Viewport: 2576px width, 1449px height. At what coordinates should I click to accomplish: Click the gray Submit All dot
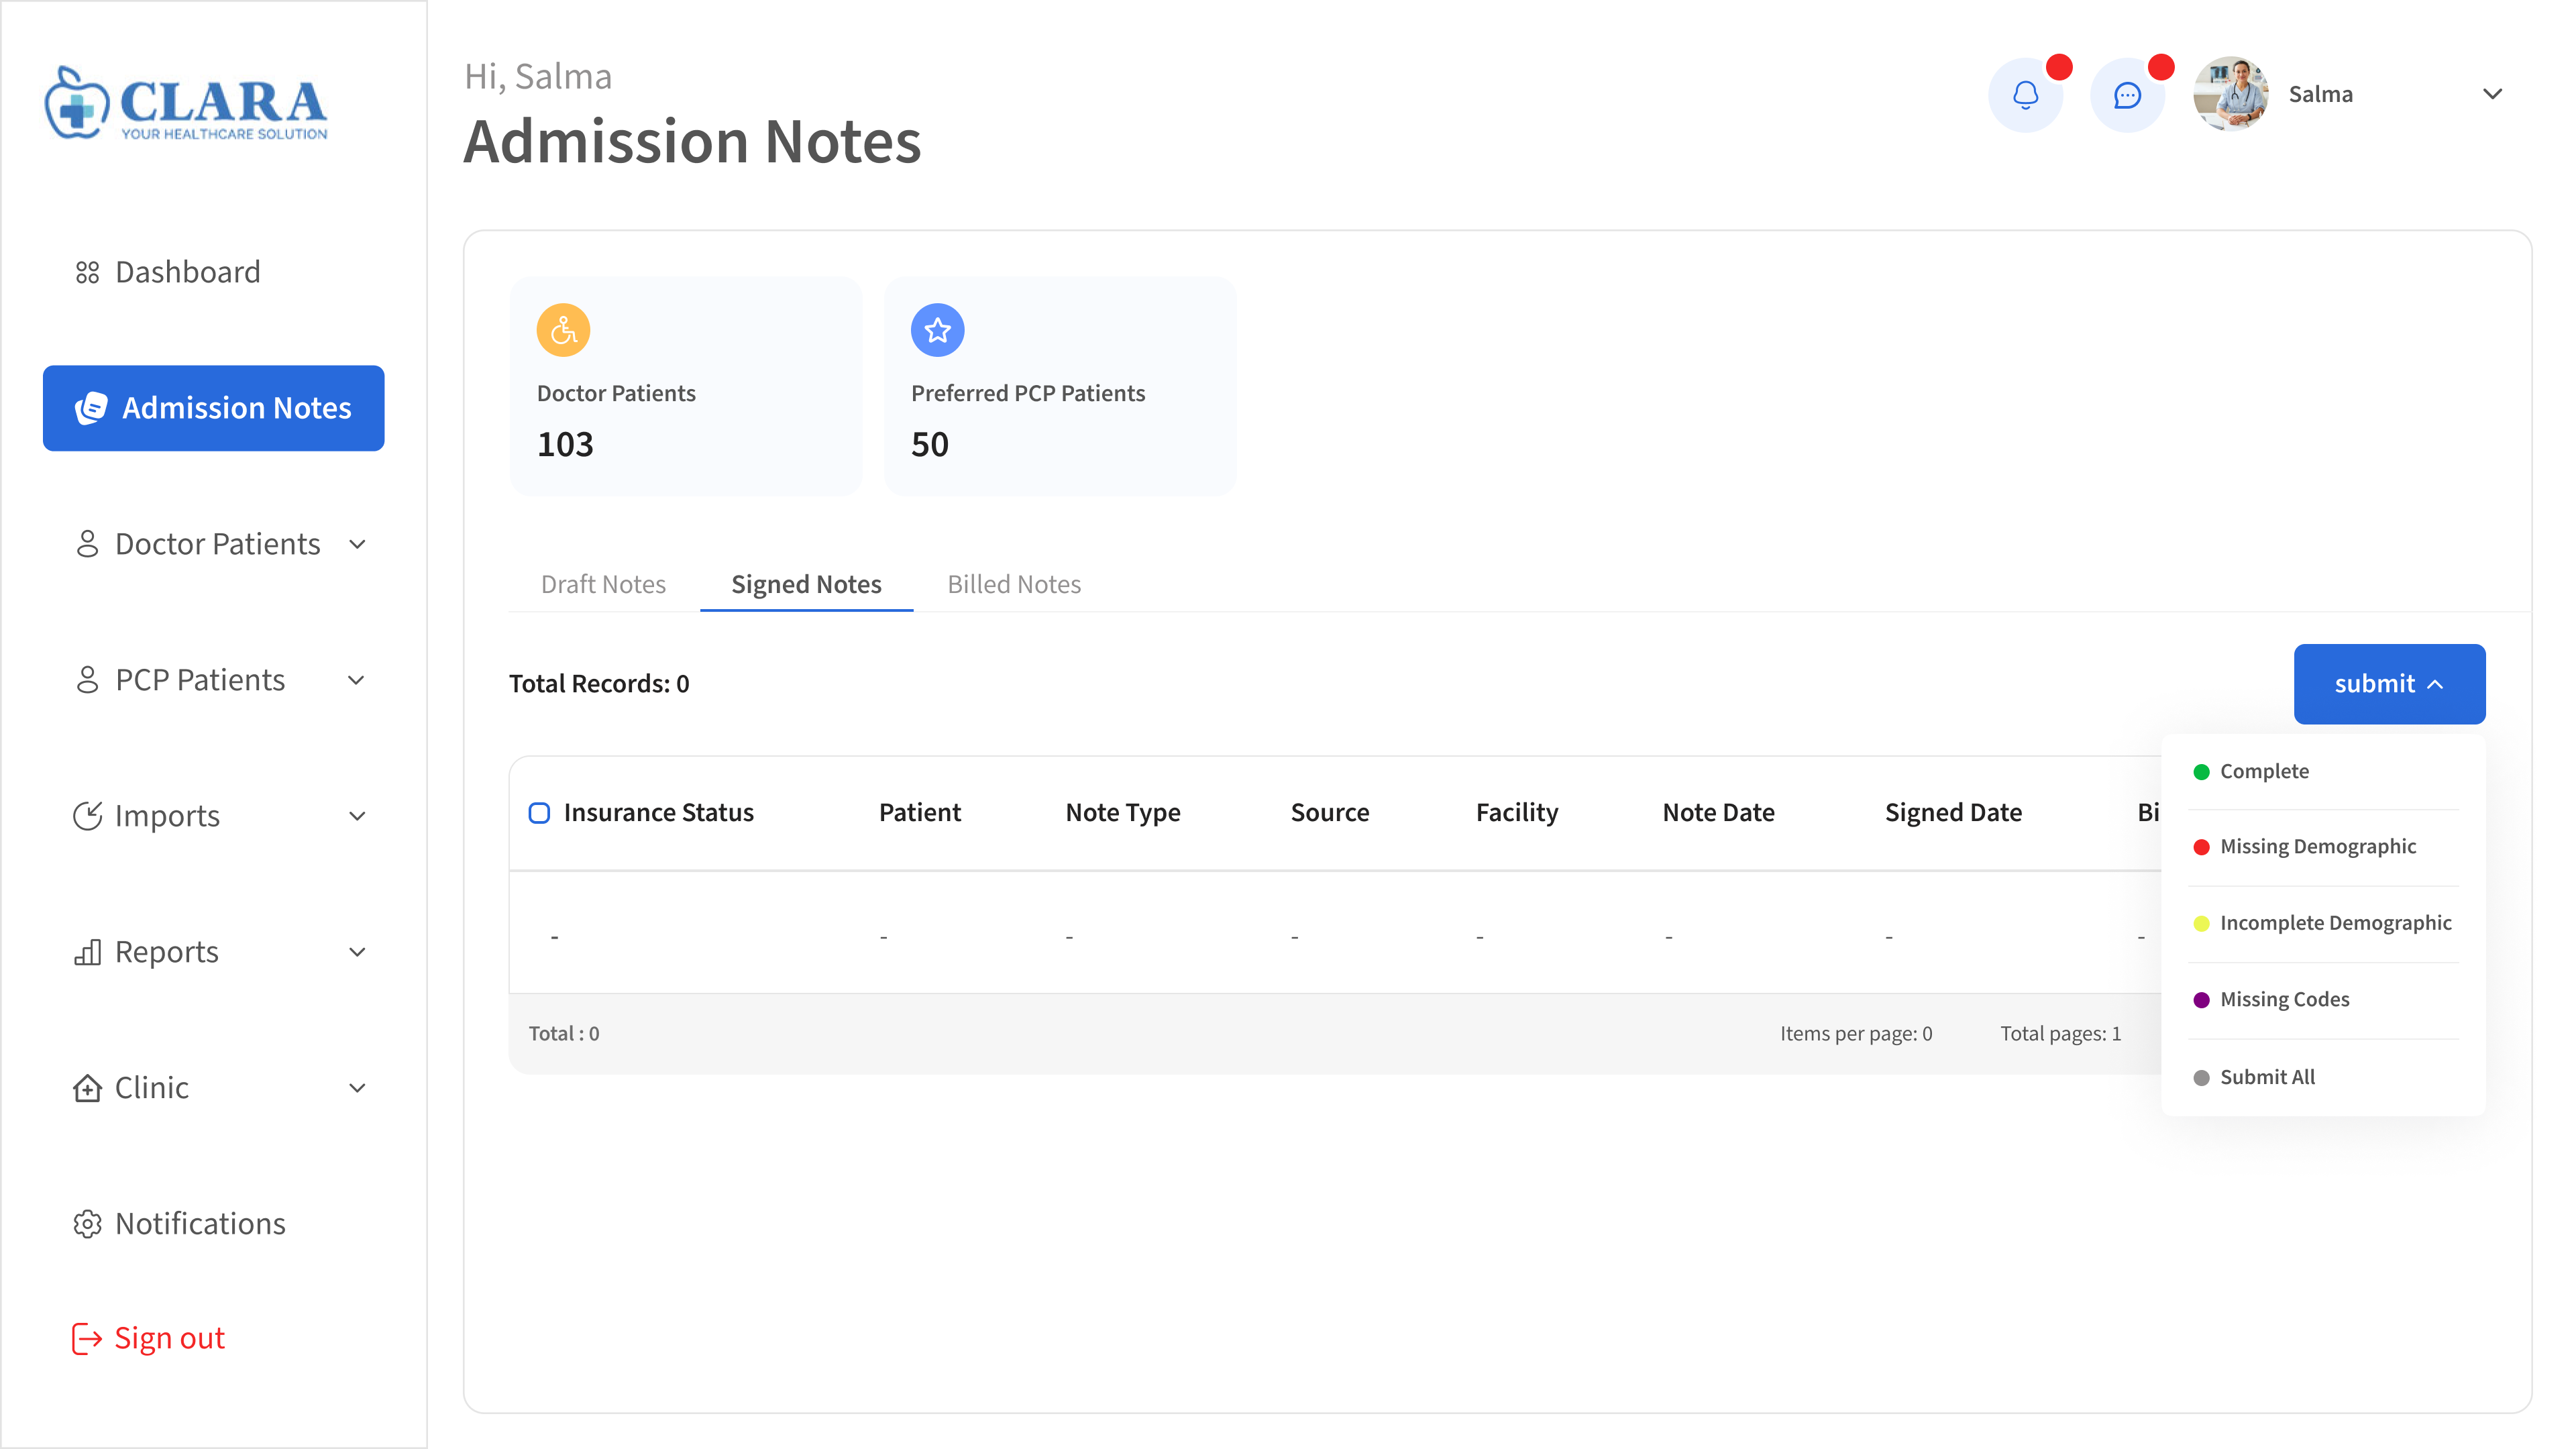tap(2201, 1078)
